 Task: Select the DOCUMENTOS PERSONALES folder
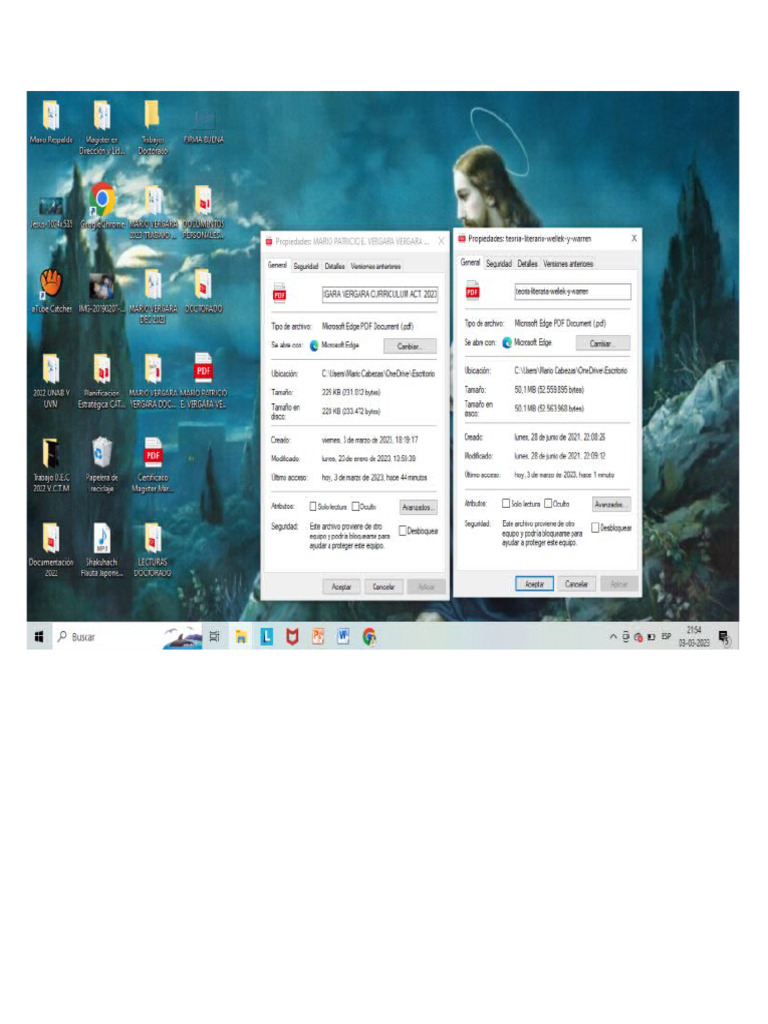(203, 212)
